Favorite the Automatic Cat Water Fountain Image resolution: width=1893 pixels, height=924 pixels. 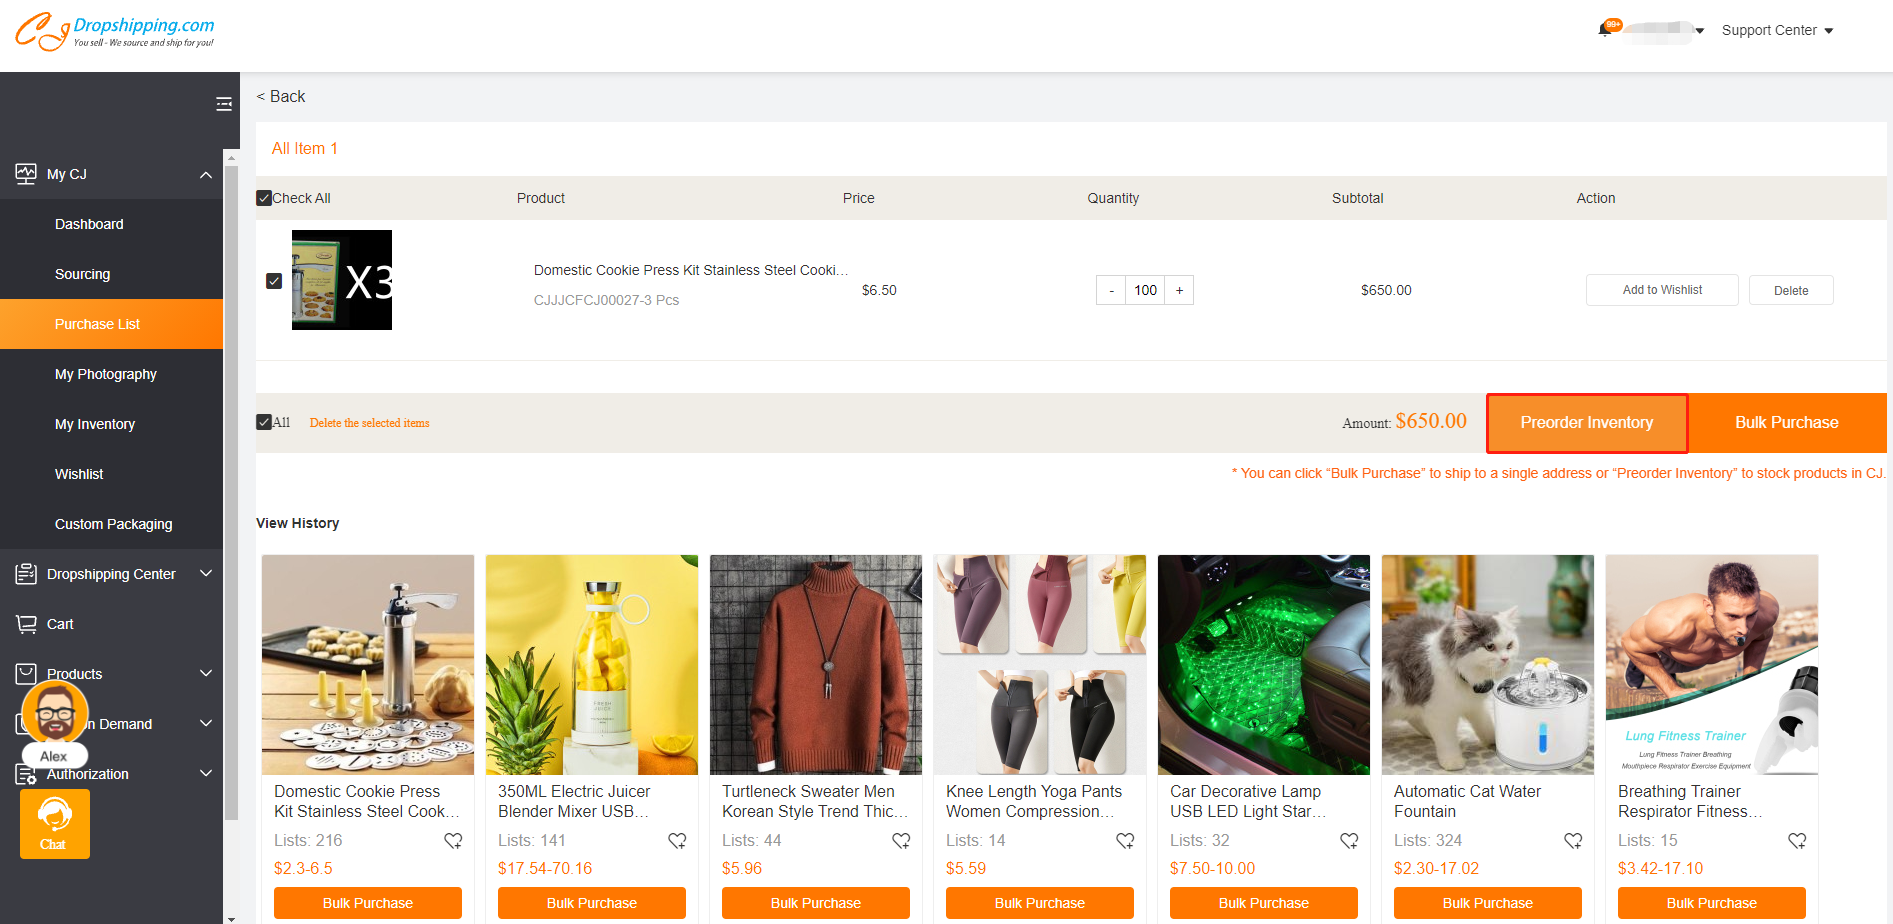(1573, 841)
